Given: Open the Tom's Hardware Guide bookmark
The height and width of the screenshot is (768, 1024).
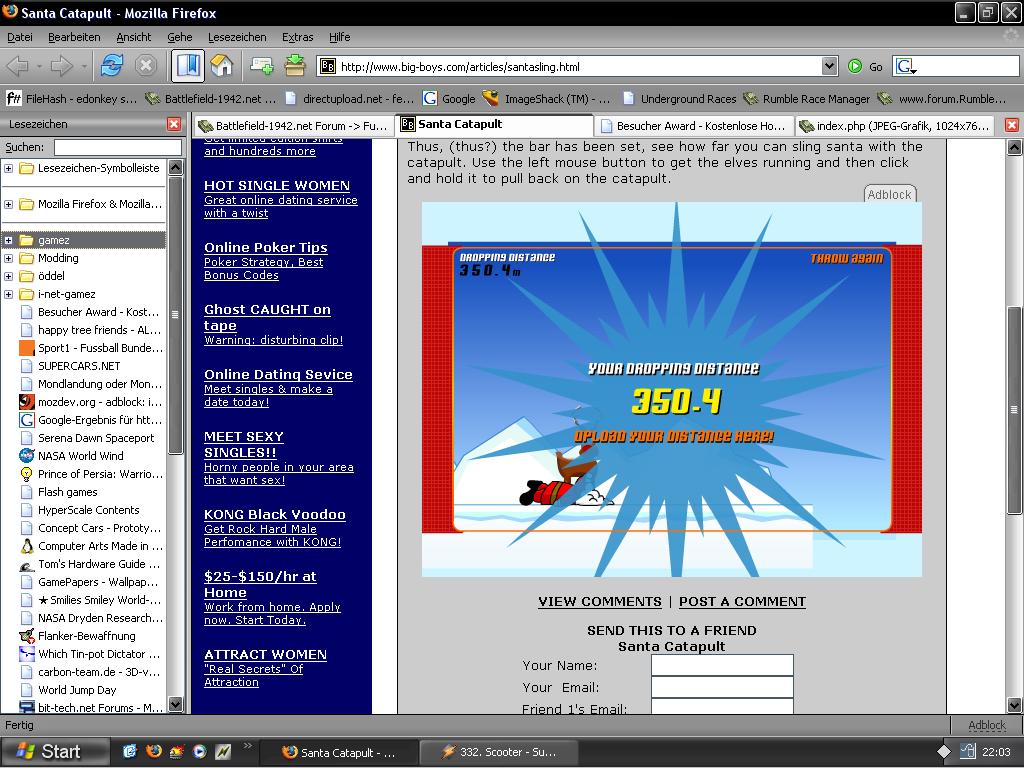Looking at the screenshot, I should tap(90, 564).
